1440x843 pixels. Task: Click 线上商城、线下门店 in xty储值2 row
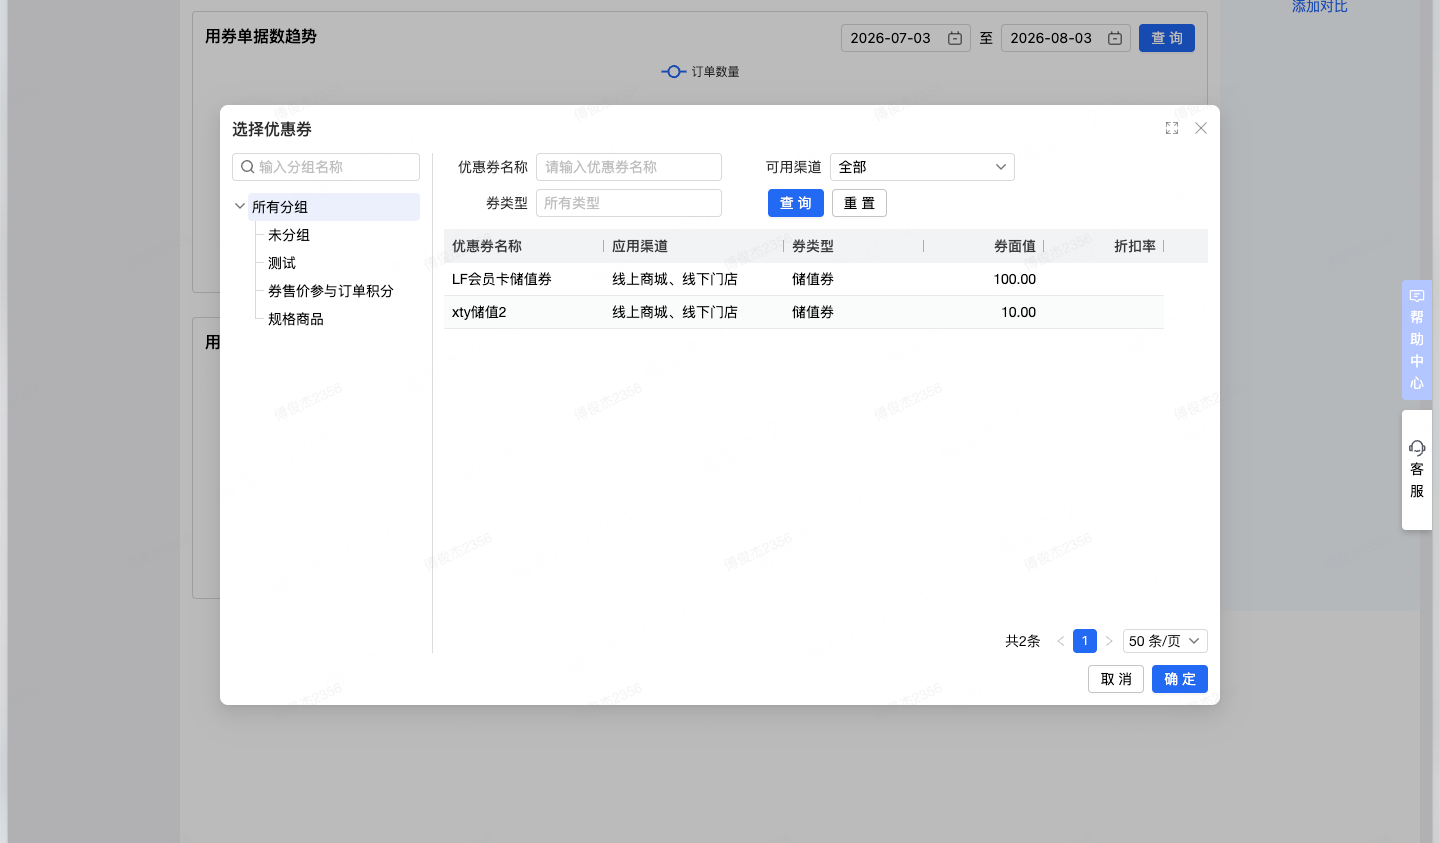(675, 312)
